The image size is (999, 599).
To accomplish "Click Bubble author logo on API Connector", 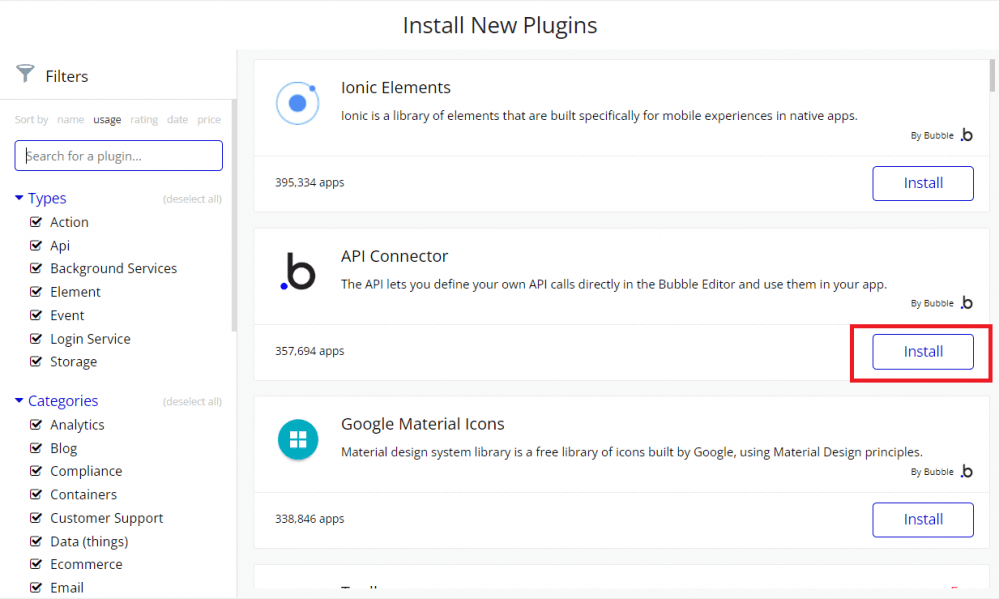I will (x=966, y=303).
